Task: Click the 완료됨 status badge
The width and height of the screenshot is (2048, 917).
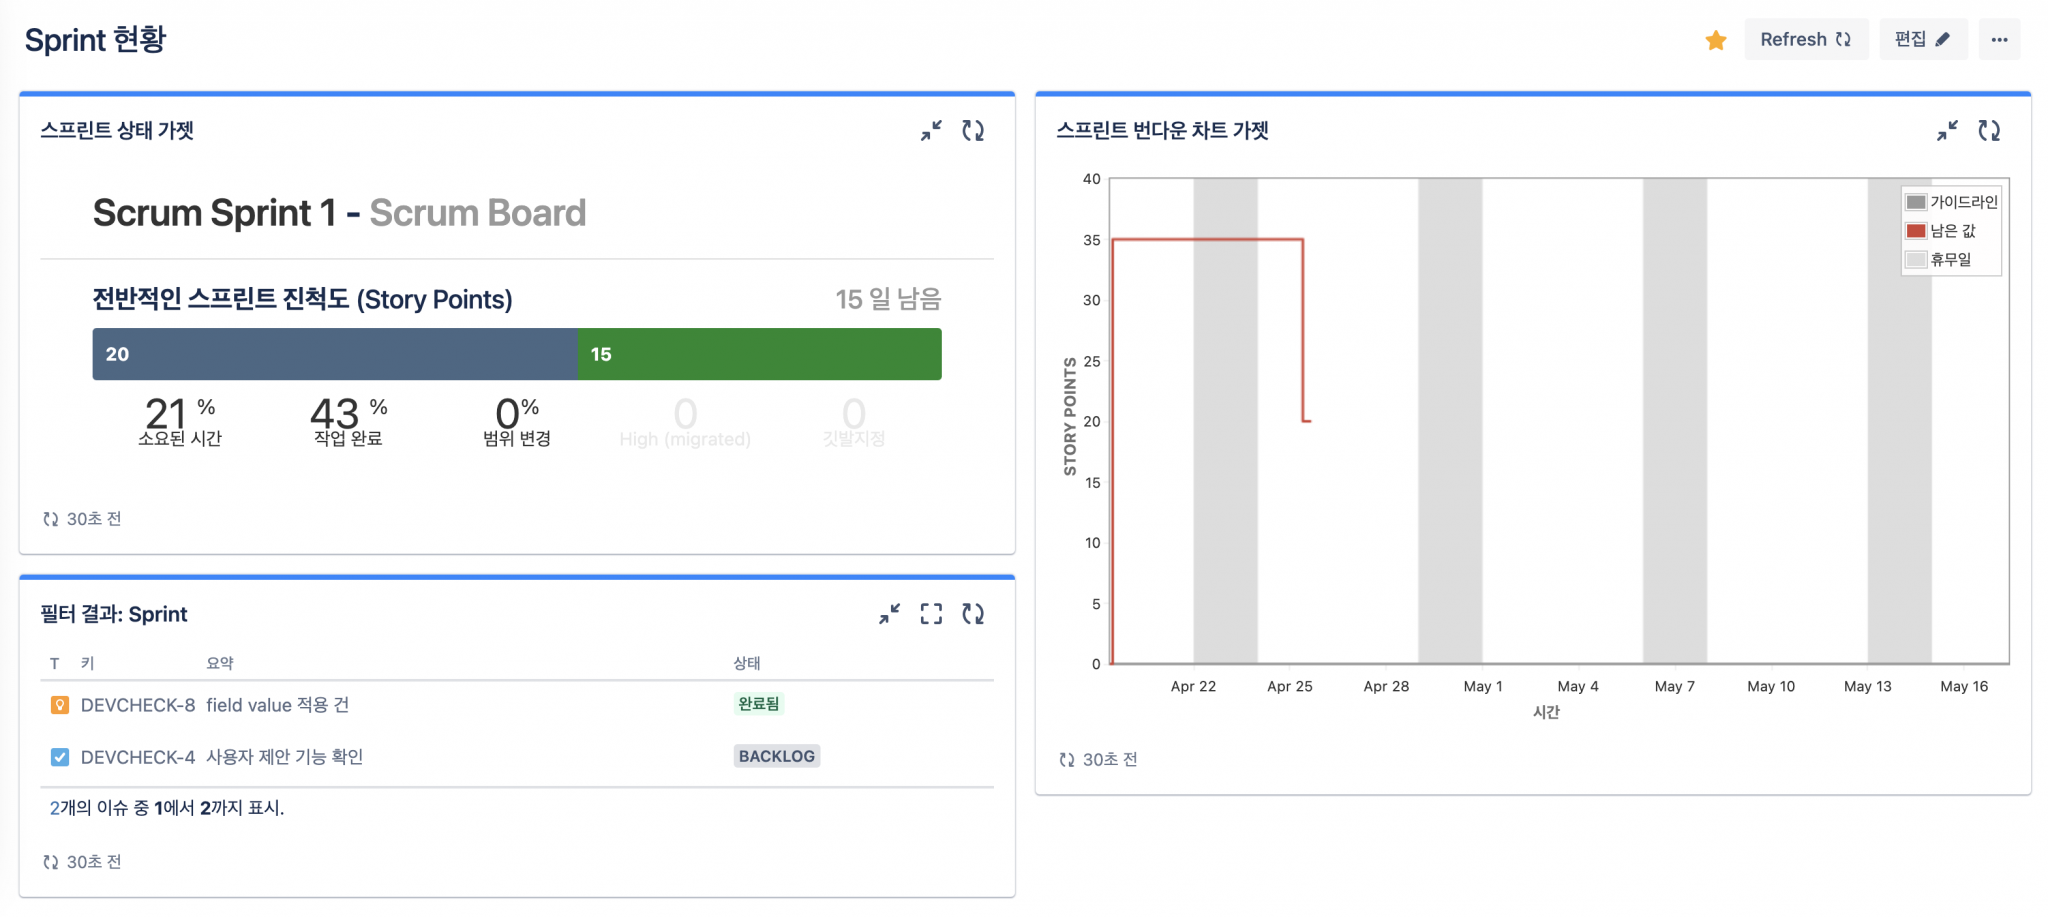Action: coord(758,705)
